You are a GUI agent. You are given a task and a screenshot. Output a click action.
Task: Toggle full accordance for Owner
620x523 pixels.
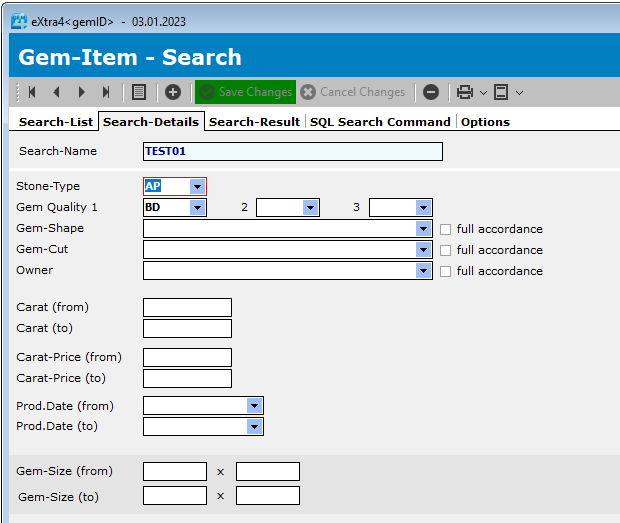[x=446, y=271]
